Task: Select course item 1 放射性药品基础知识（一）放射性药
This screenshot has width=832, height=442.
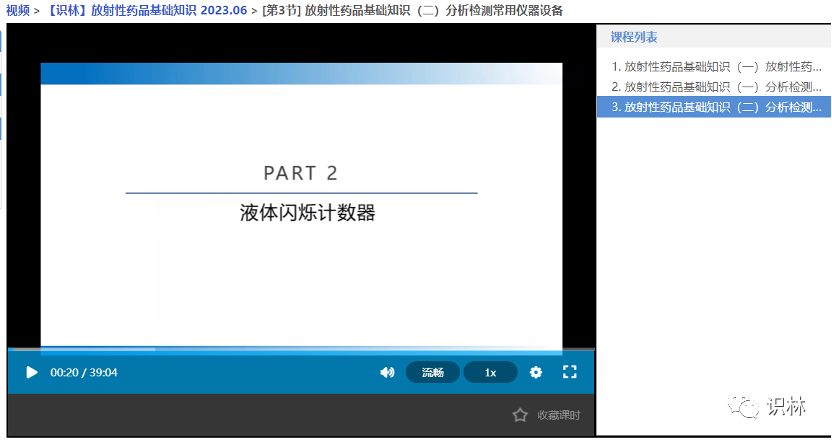Action: [x=716, y=67]
